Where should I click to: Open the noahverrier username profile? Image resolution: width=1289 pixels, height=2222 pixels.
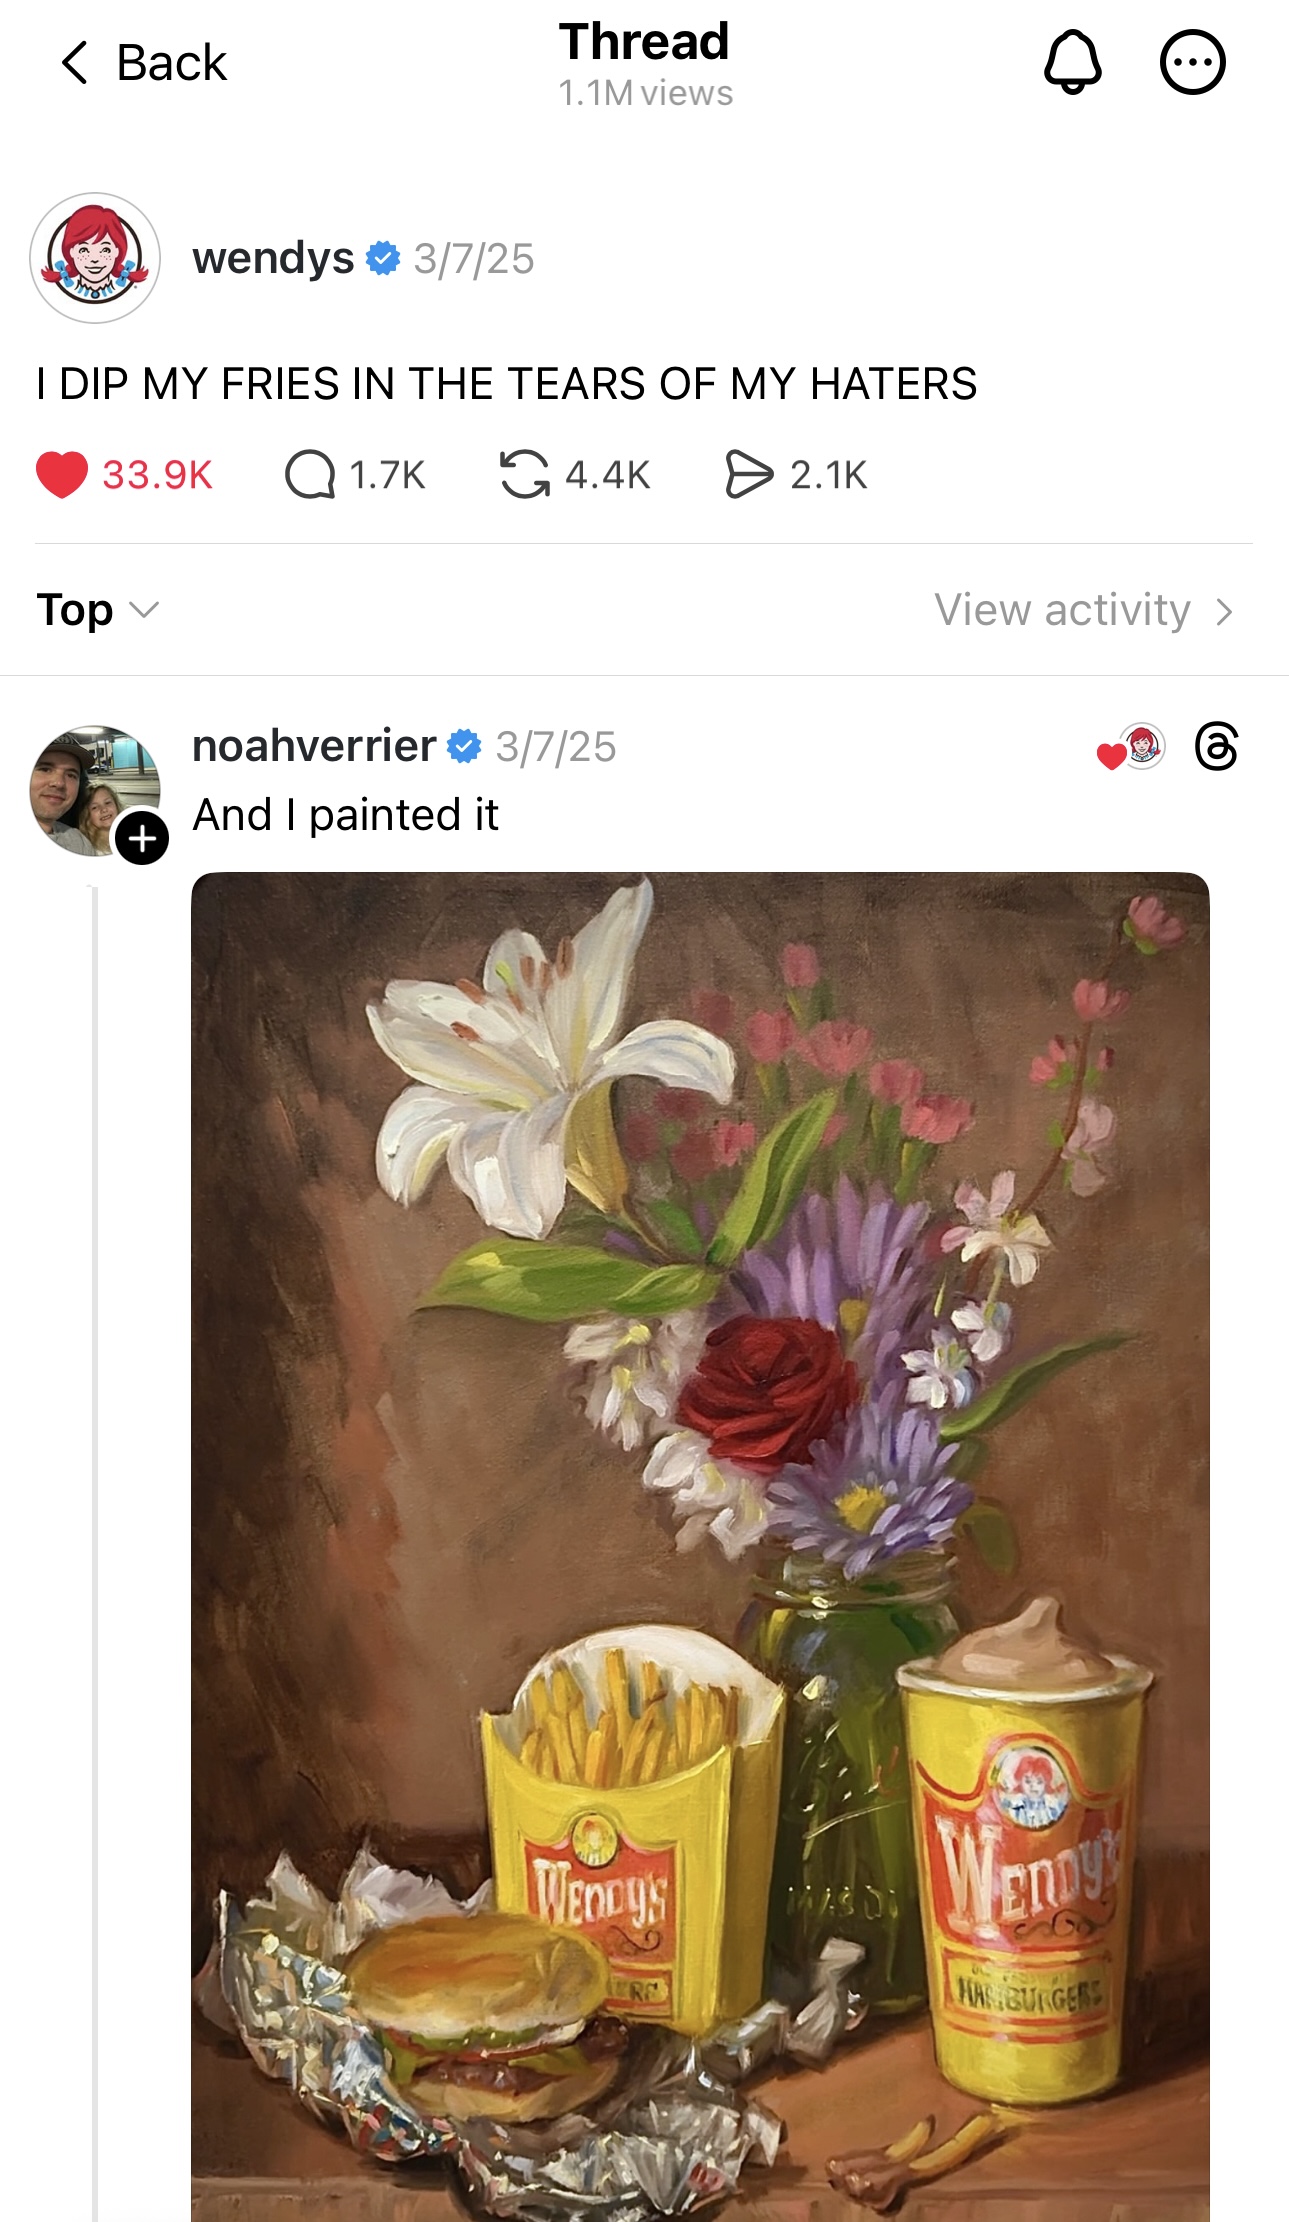(314, 746)
